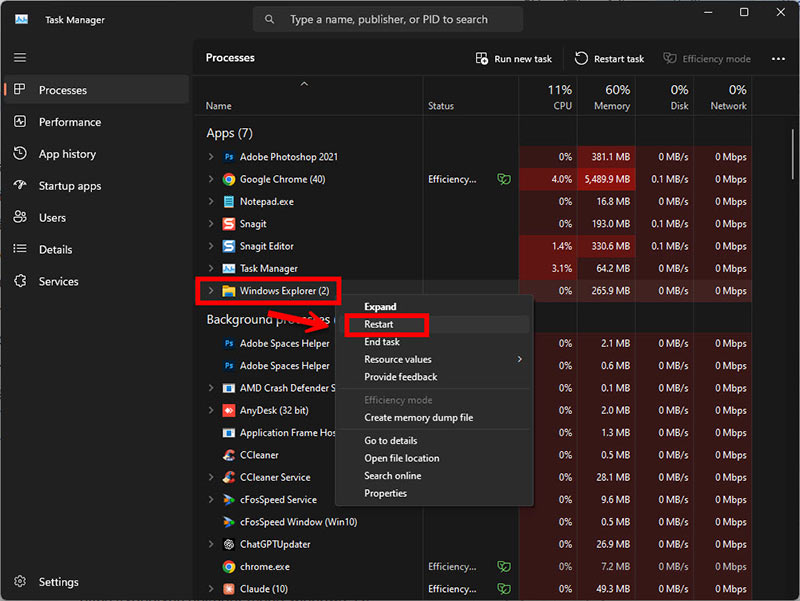Click Google Chrome's efficiency leaf status icon

point(504,179)
